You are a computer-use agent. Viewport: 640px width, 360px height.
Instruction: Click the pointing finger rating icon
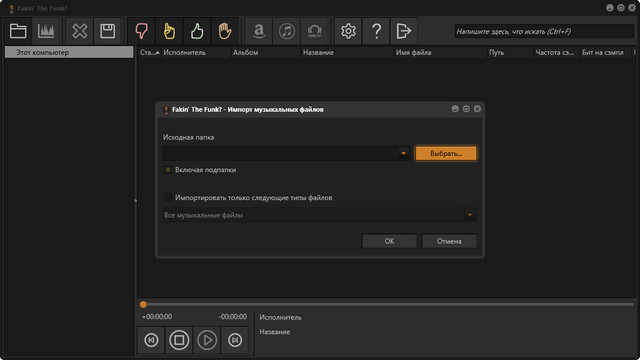169,31
